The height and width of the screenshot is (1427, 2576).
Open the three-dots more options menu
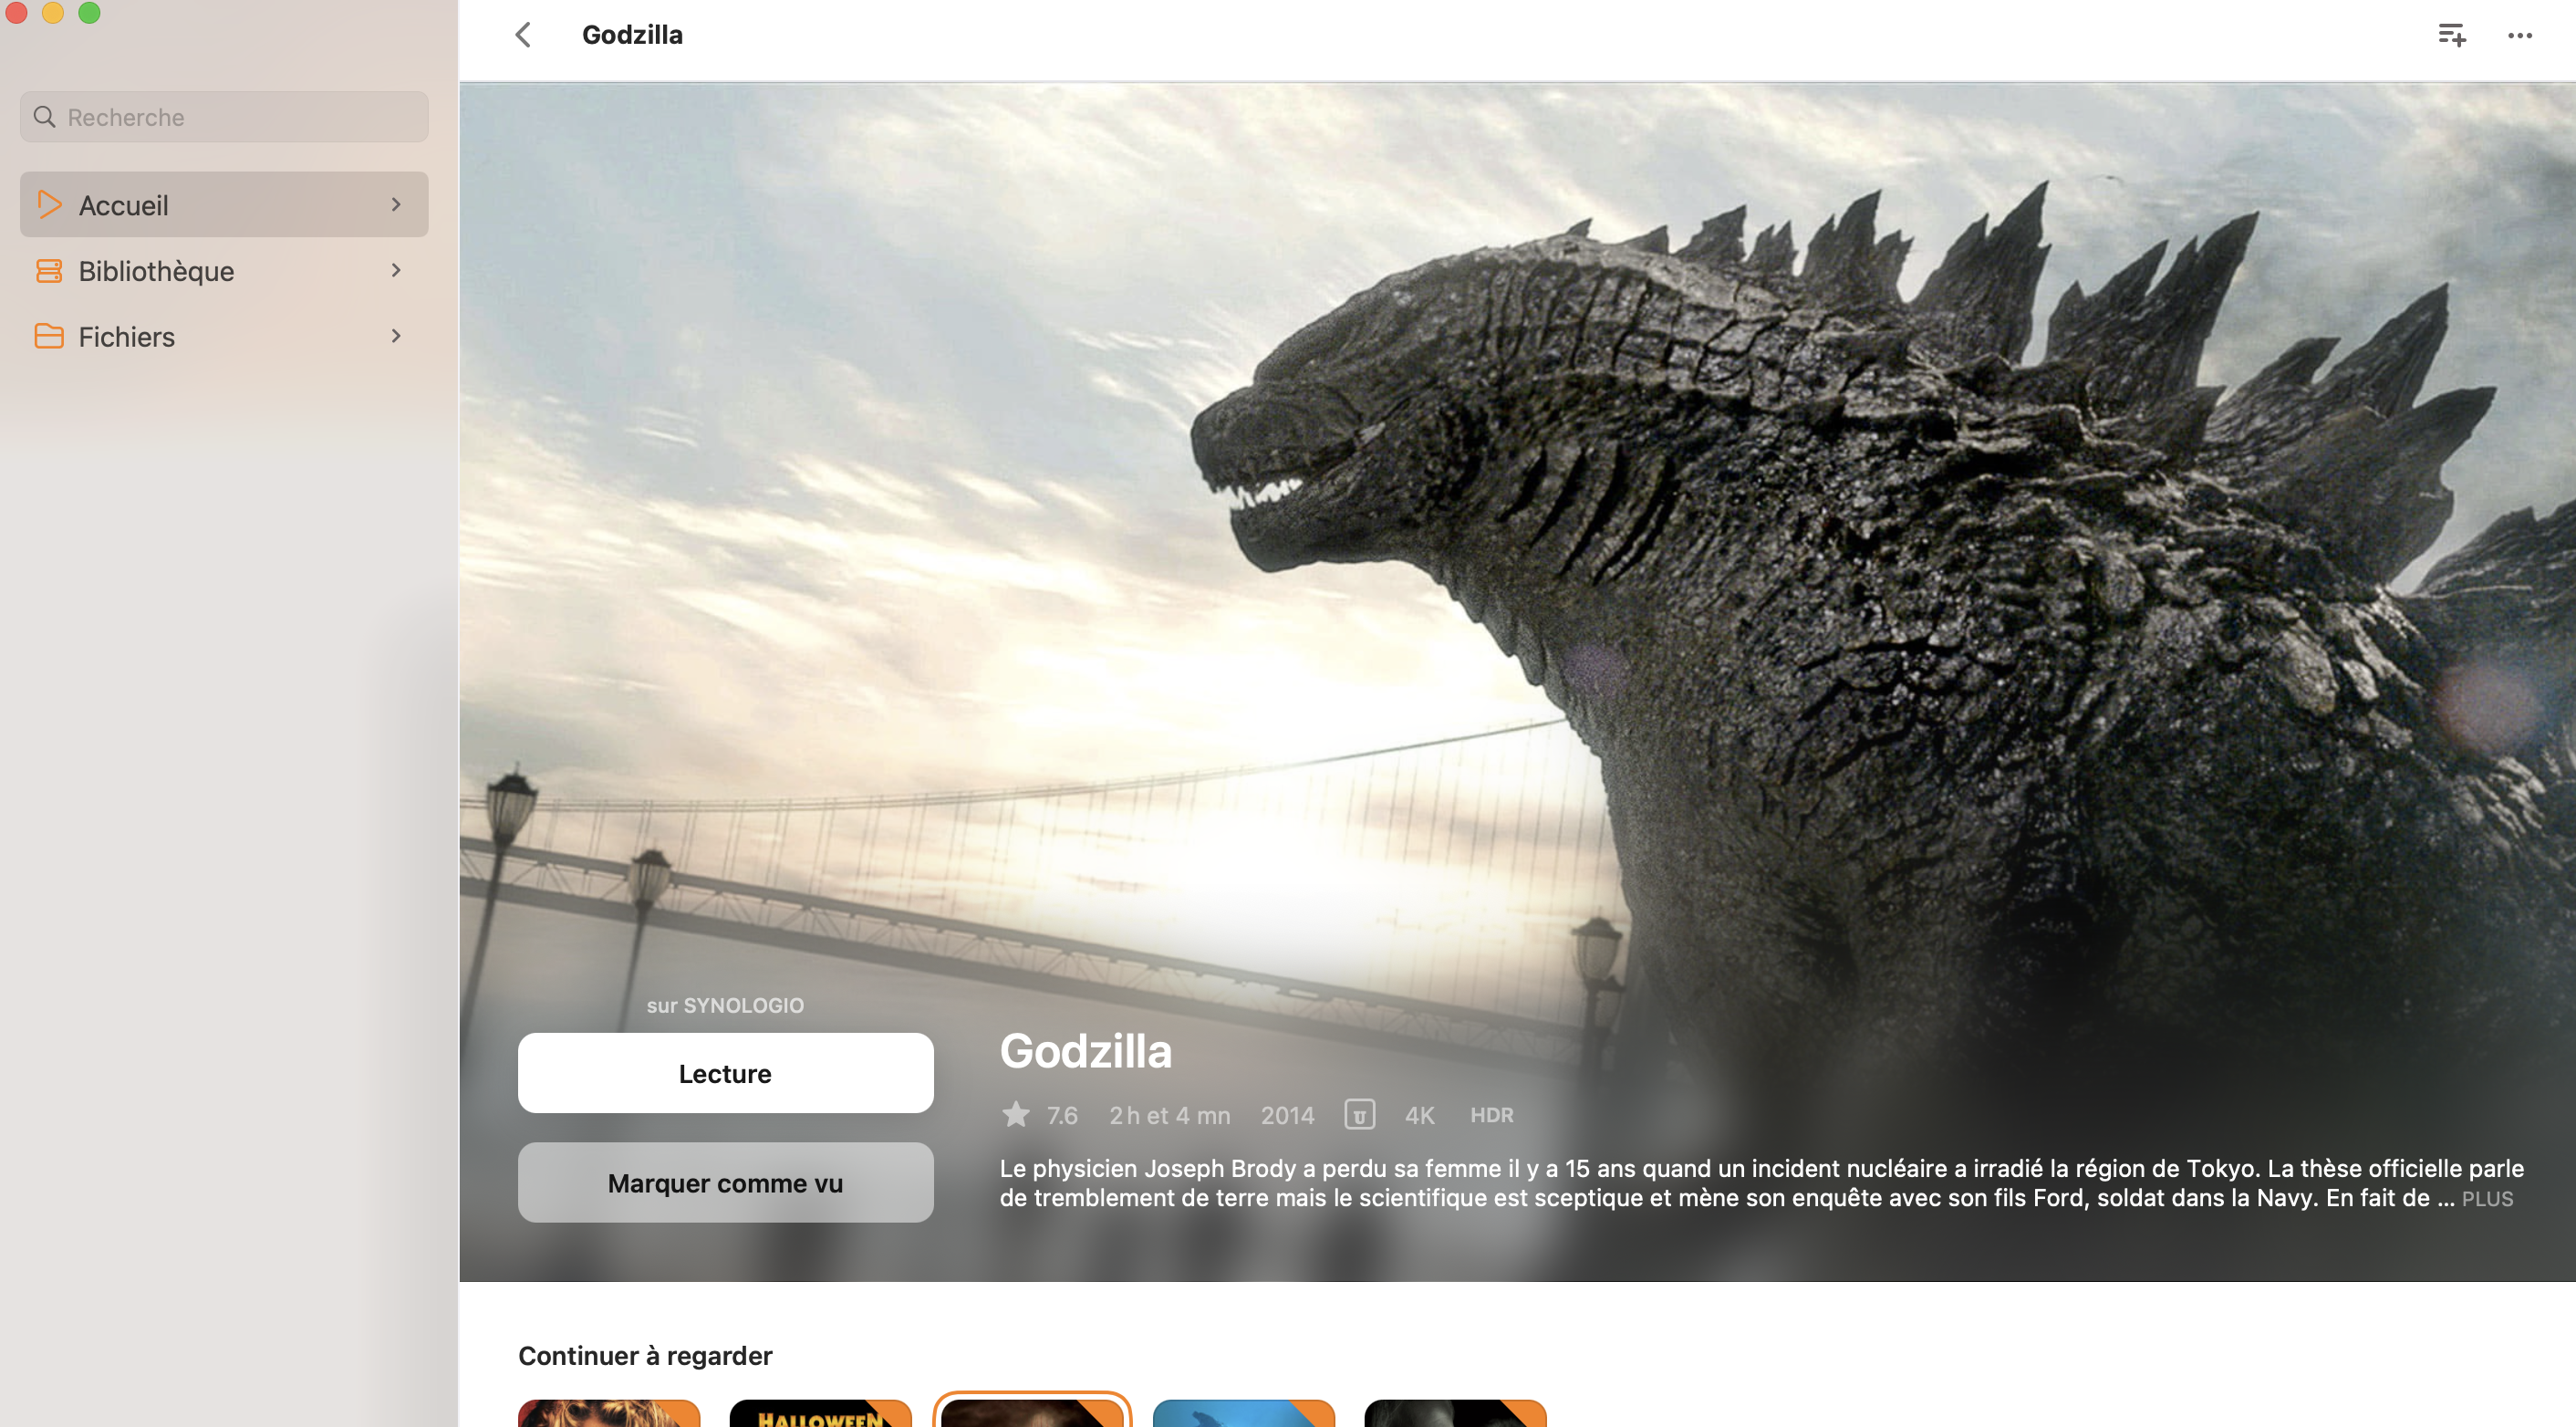pos(2519,35)
